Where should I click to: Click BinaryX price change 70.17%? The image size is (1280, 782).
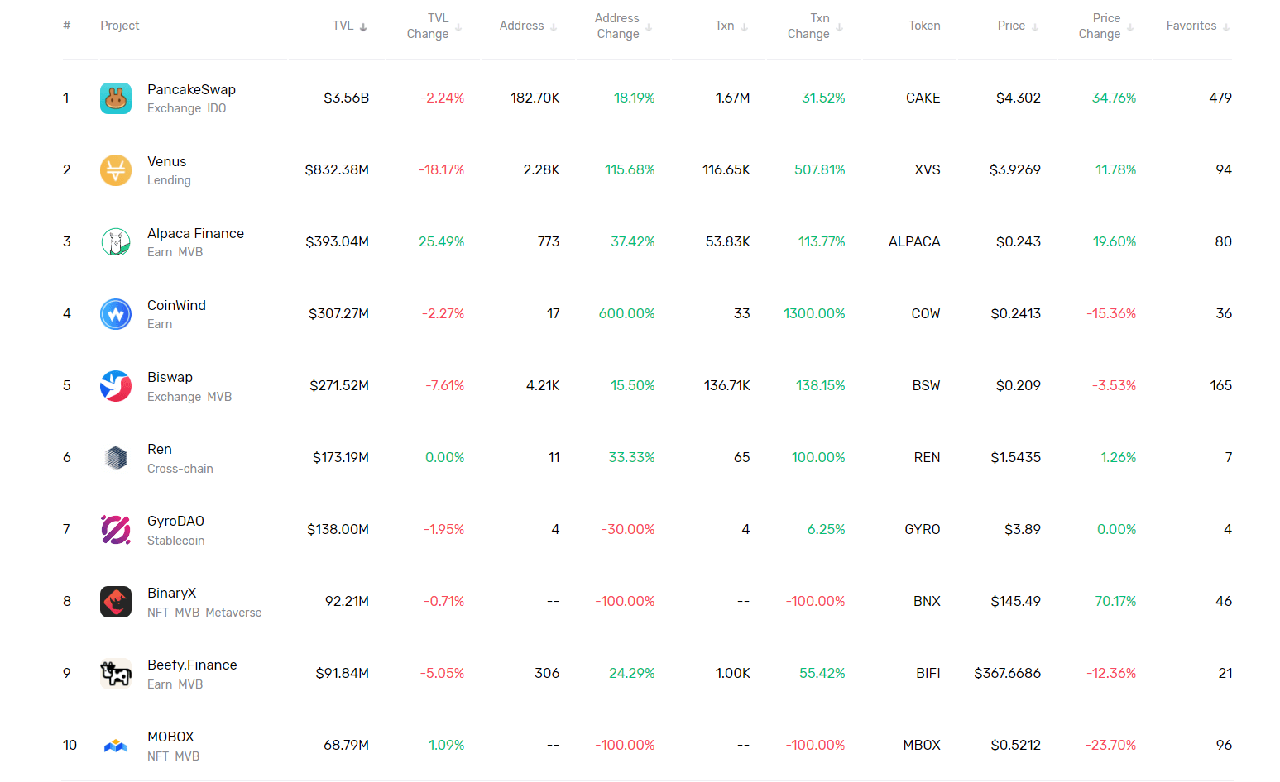[x=1116, y=602]
